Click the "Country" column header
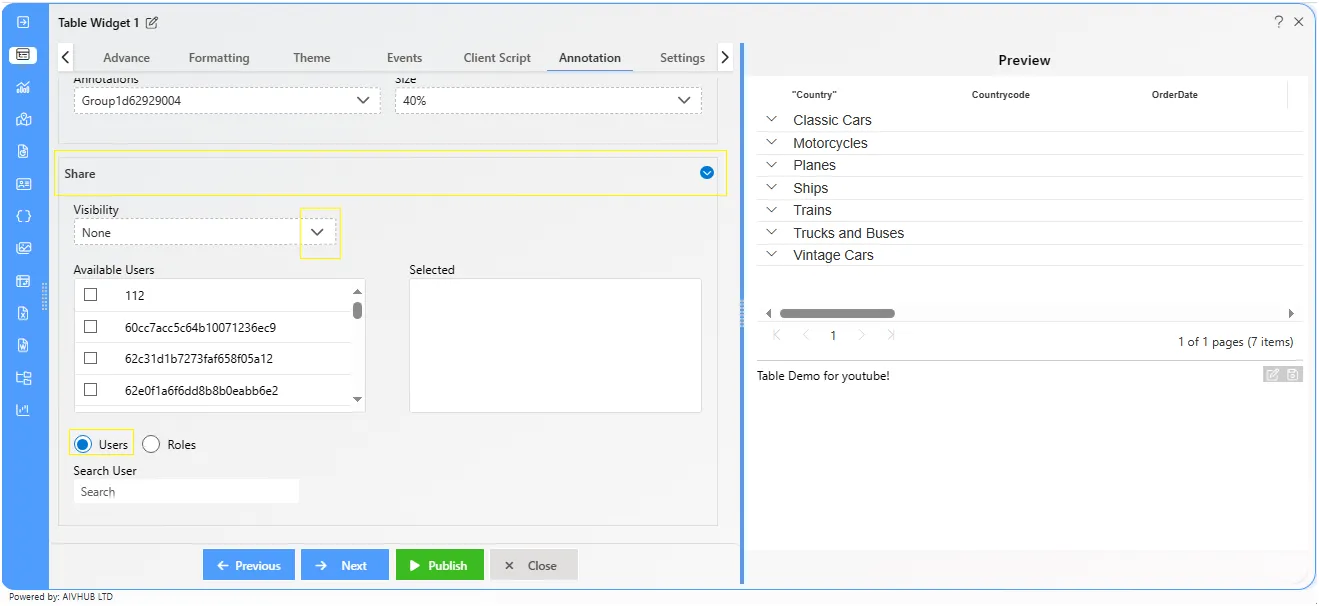This screenshot has width=1319, height=606. (x=814, y=95)
